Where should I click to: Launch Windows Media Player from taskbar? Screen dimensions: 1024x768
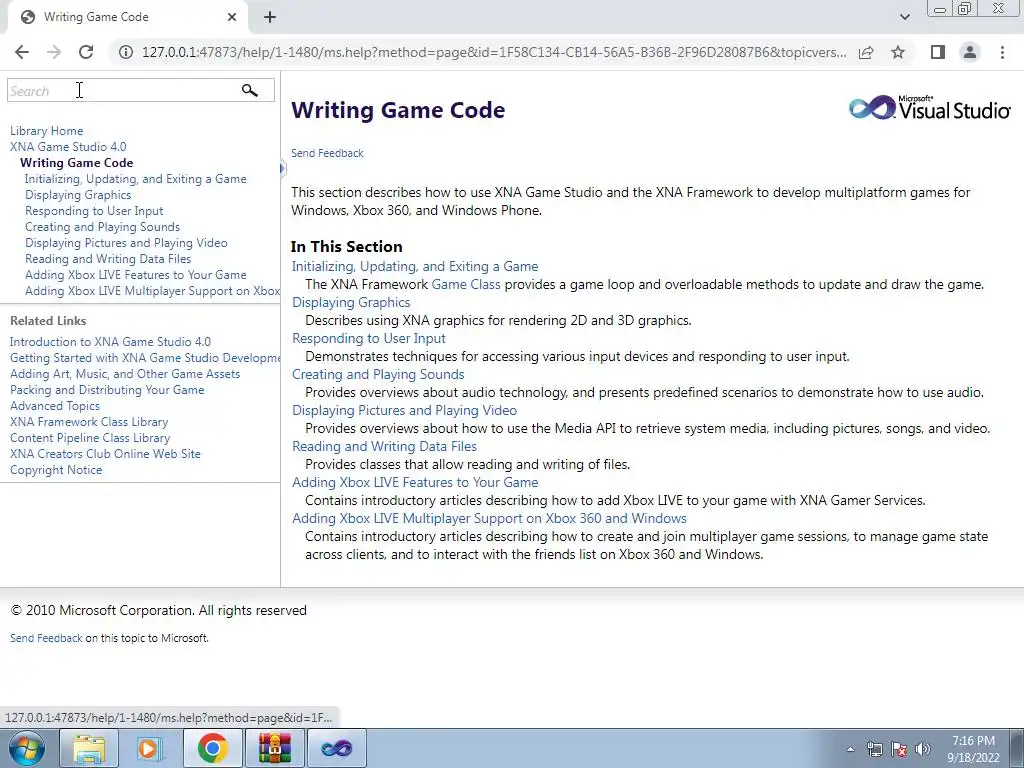(x=150, y=748)
